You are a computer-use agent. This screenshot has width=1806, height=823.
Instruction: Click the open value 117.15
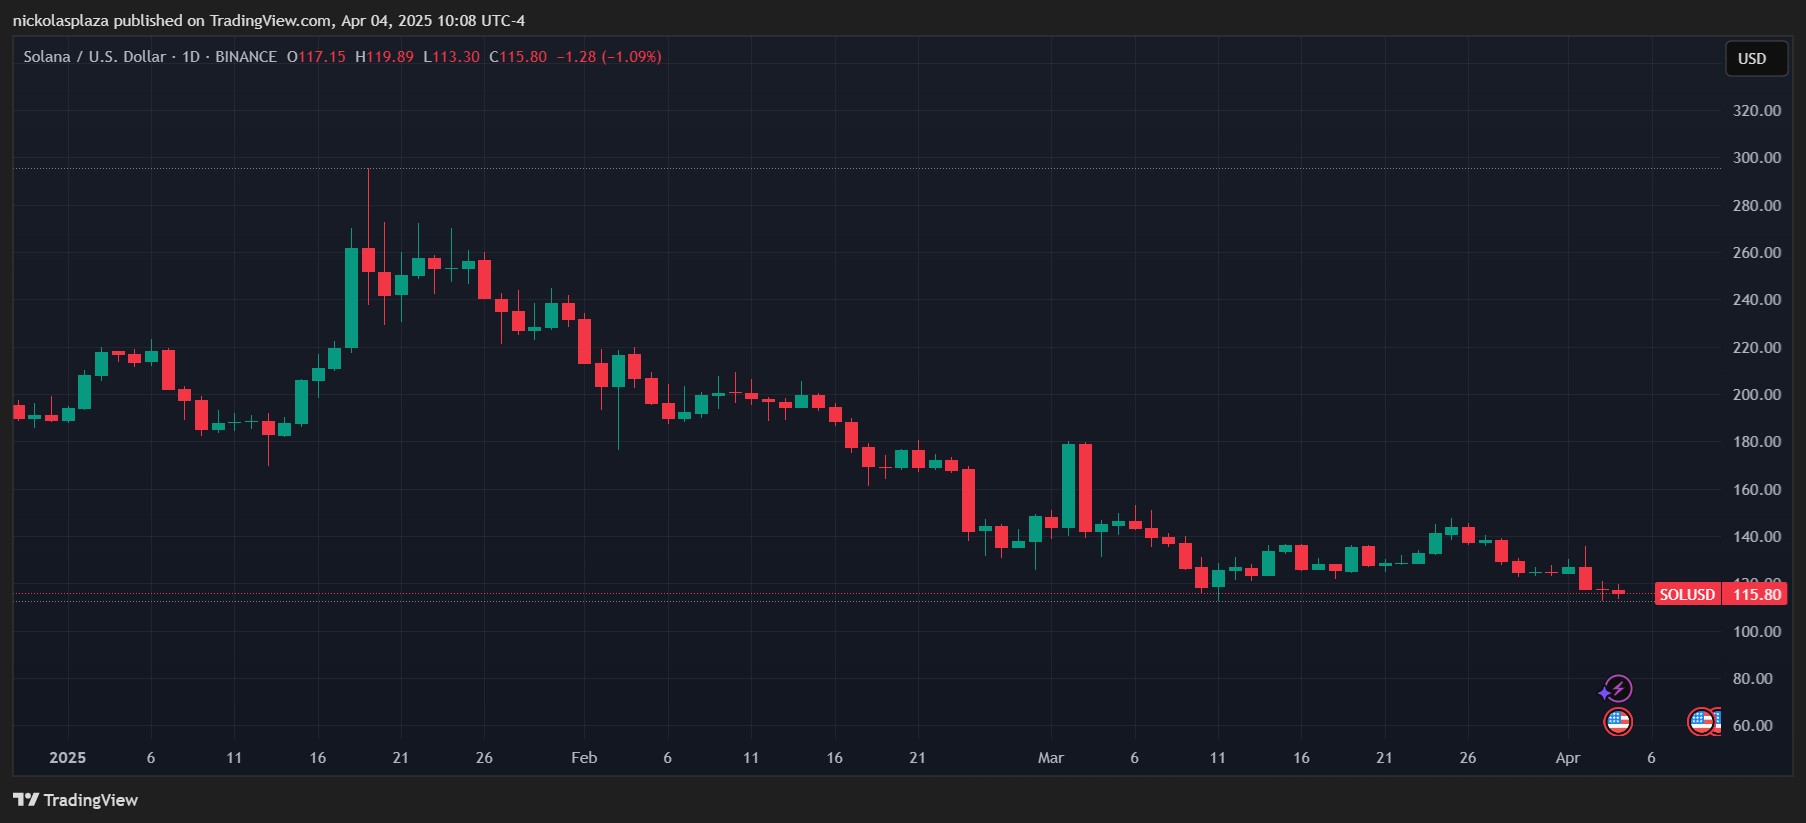[321, 57]
